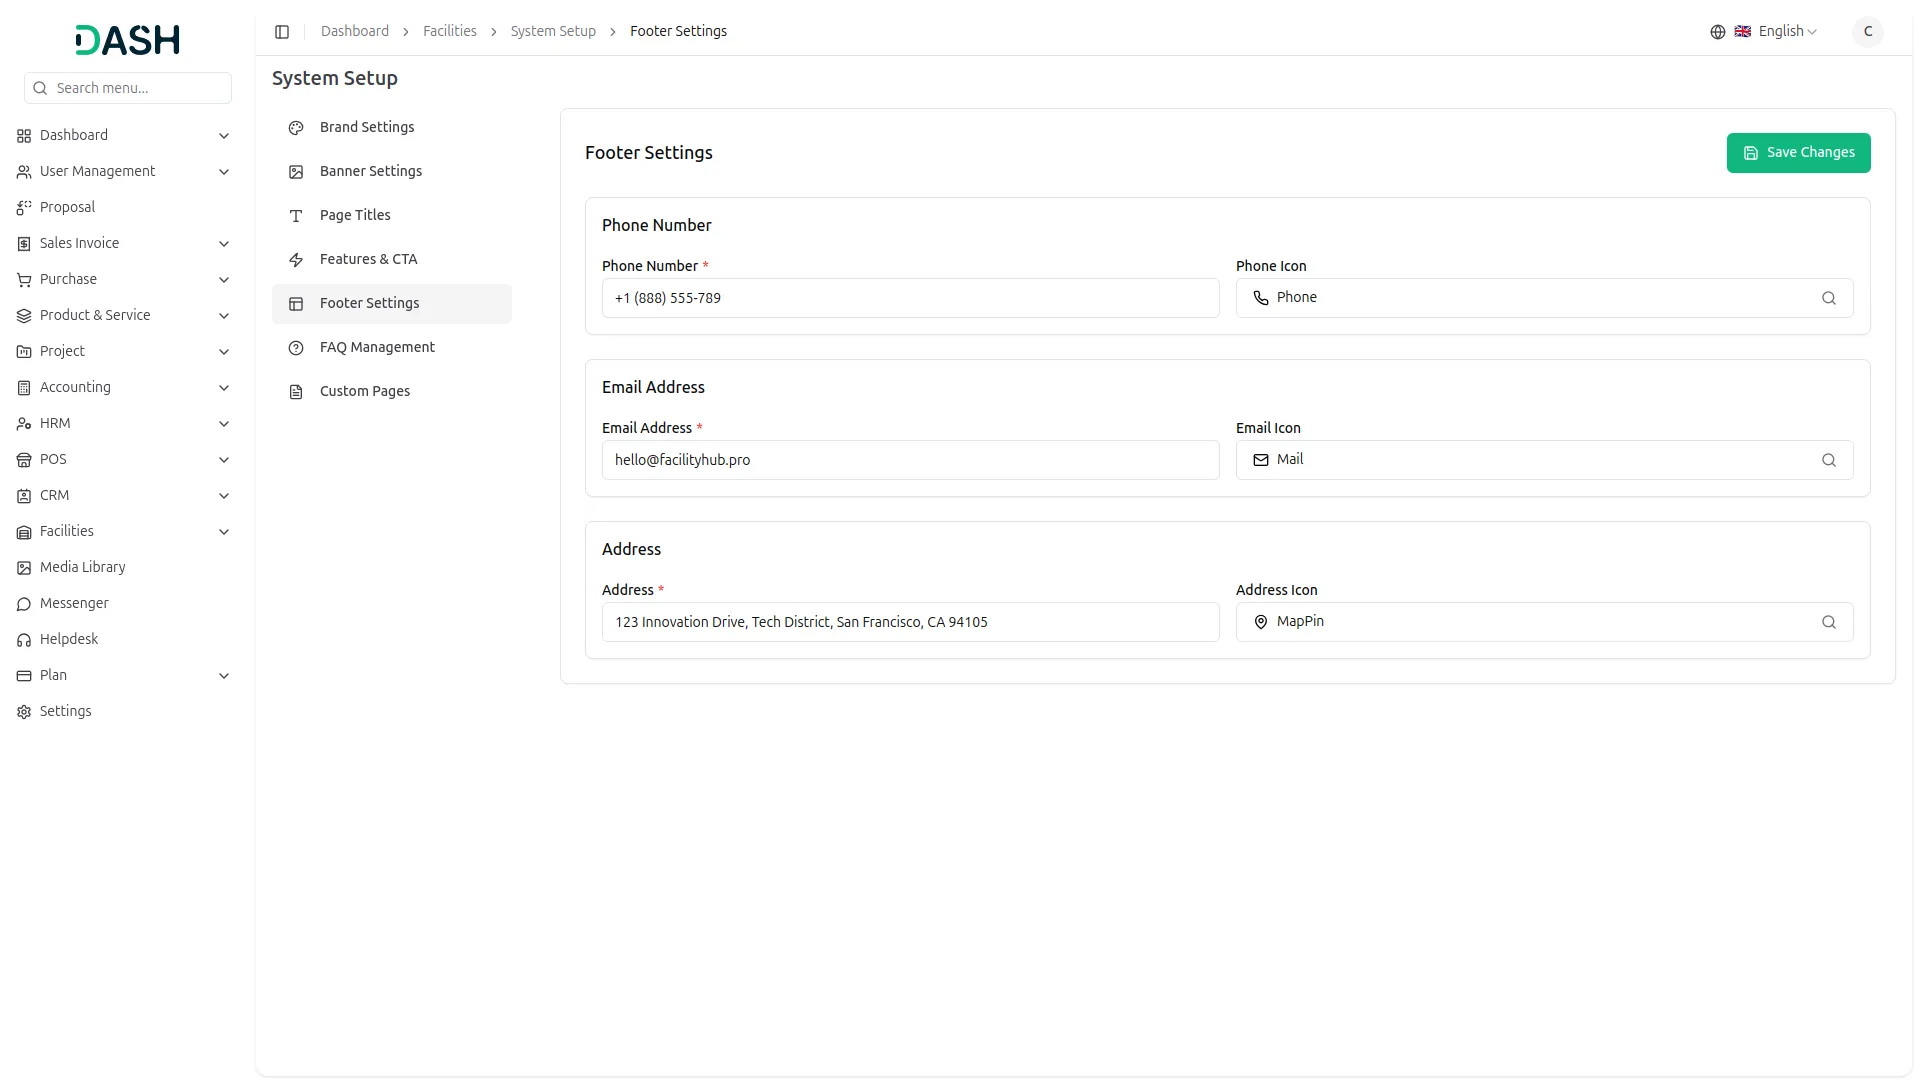Click the Email Address input field

coord(909,460)
